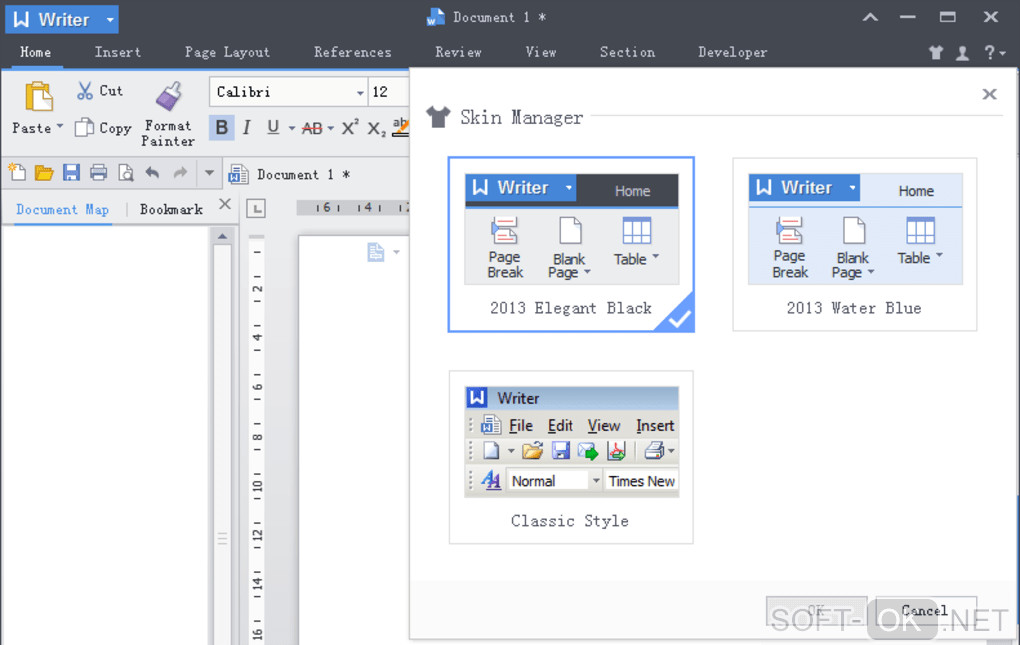Open the underline style dropdown arrow
This screenshot has width=1020, height=645.
coord(291,128)
